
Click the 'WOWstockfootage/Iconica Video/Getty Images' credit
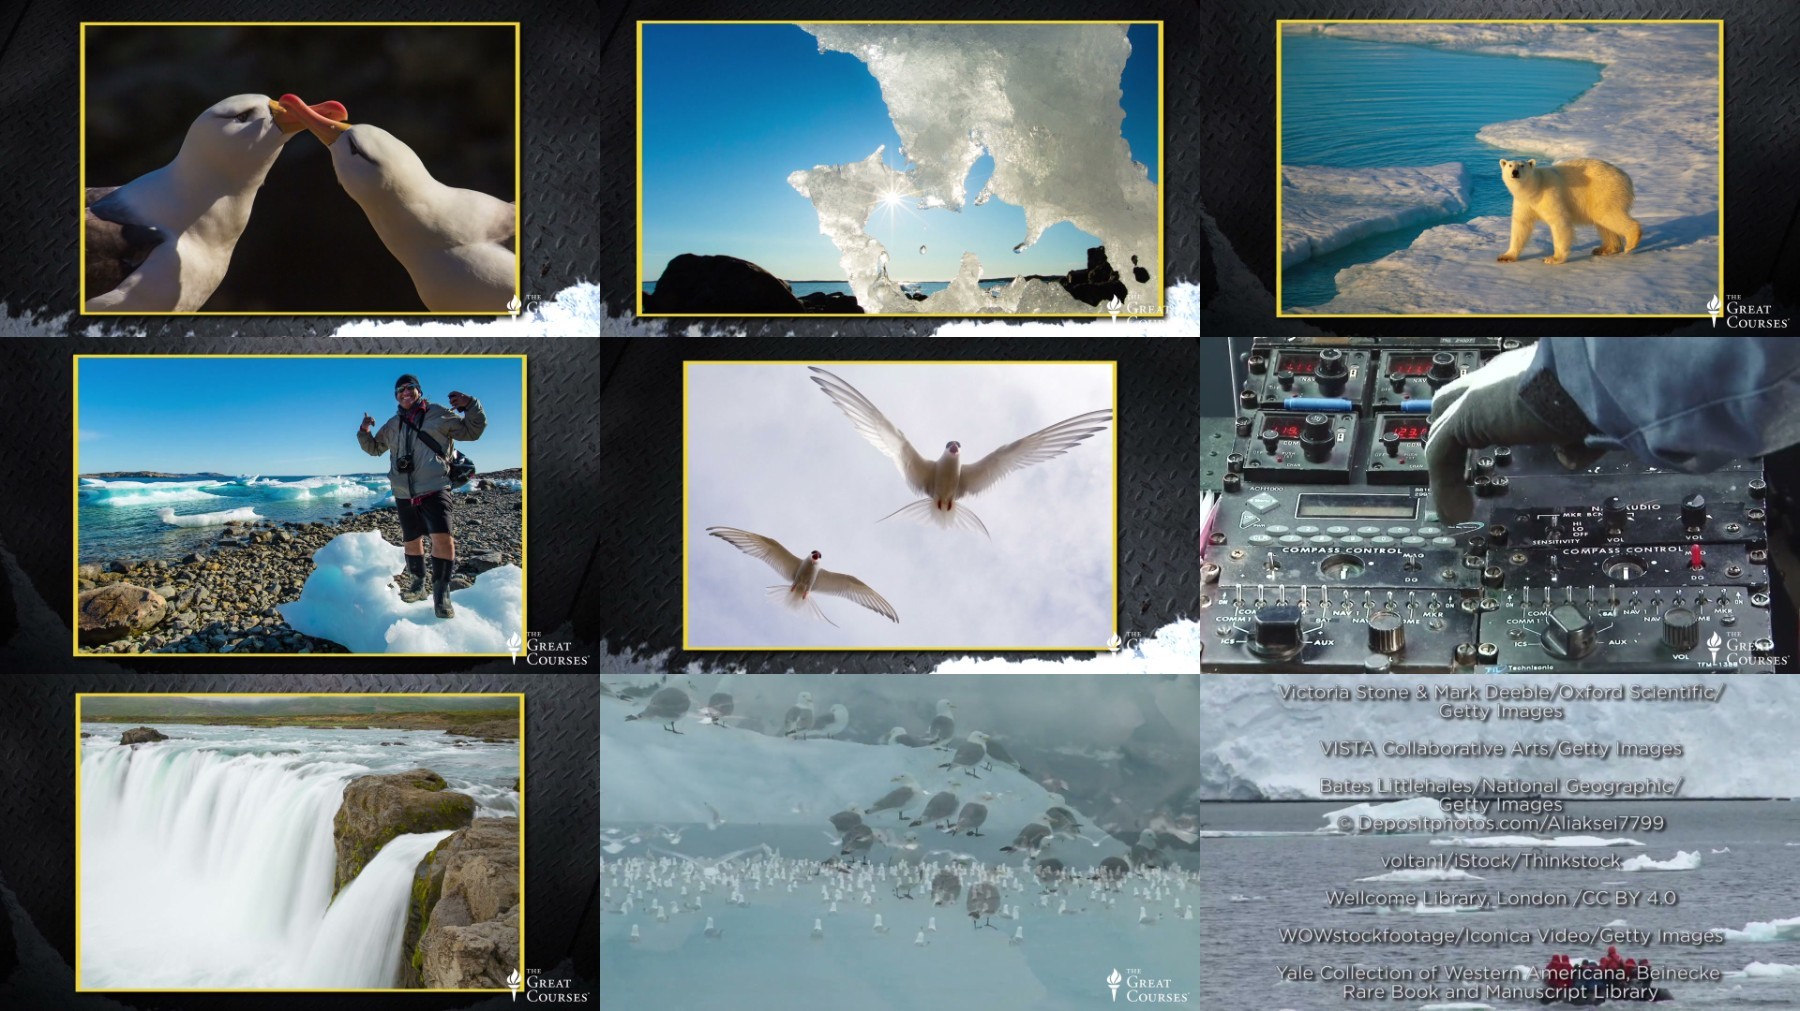[x=1500, y=935]
